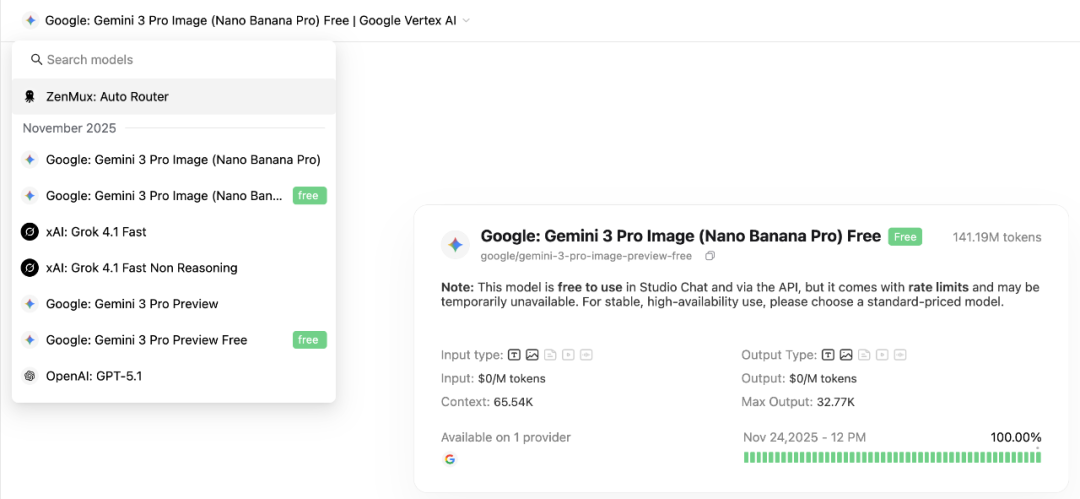Click the audio input type icon
1080x499 pixels.
(586, 355)
